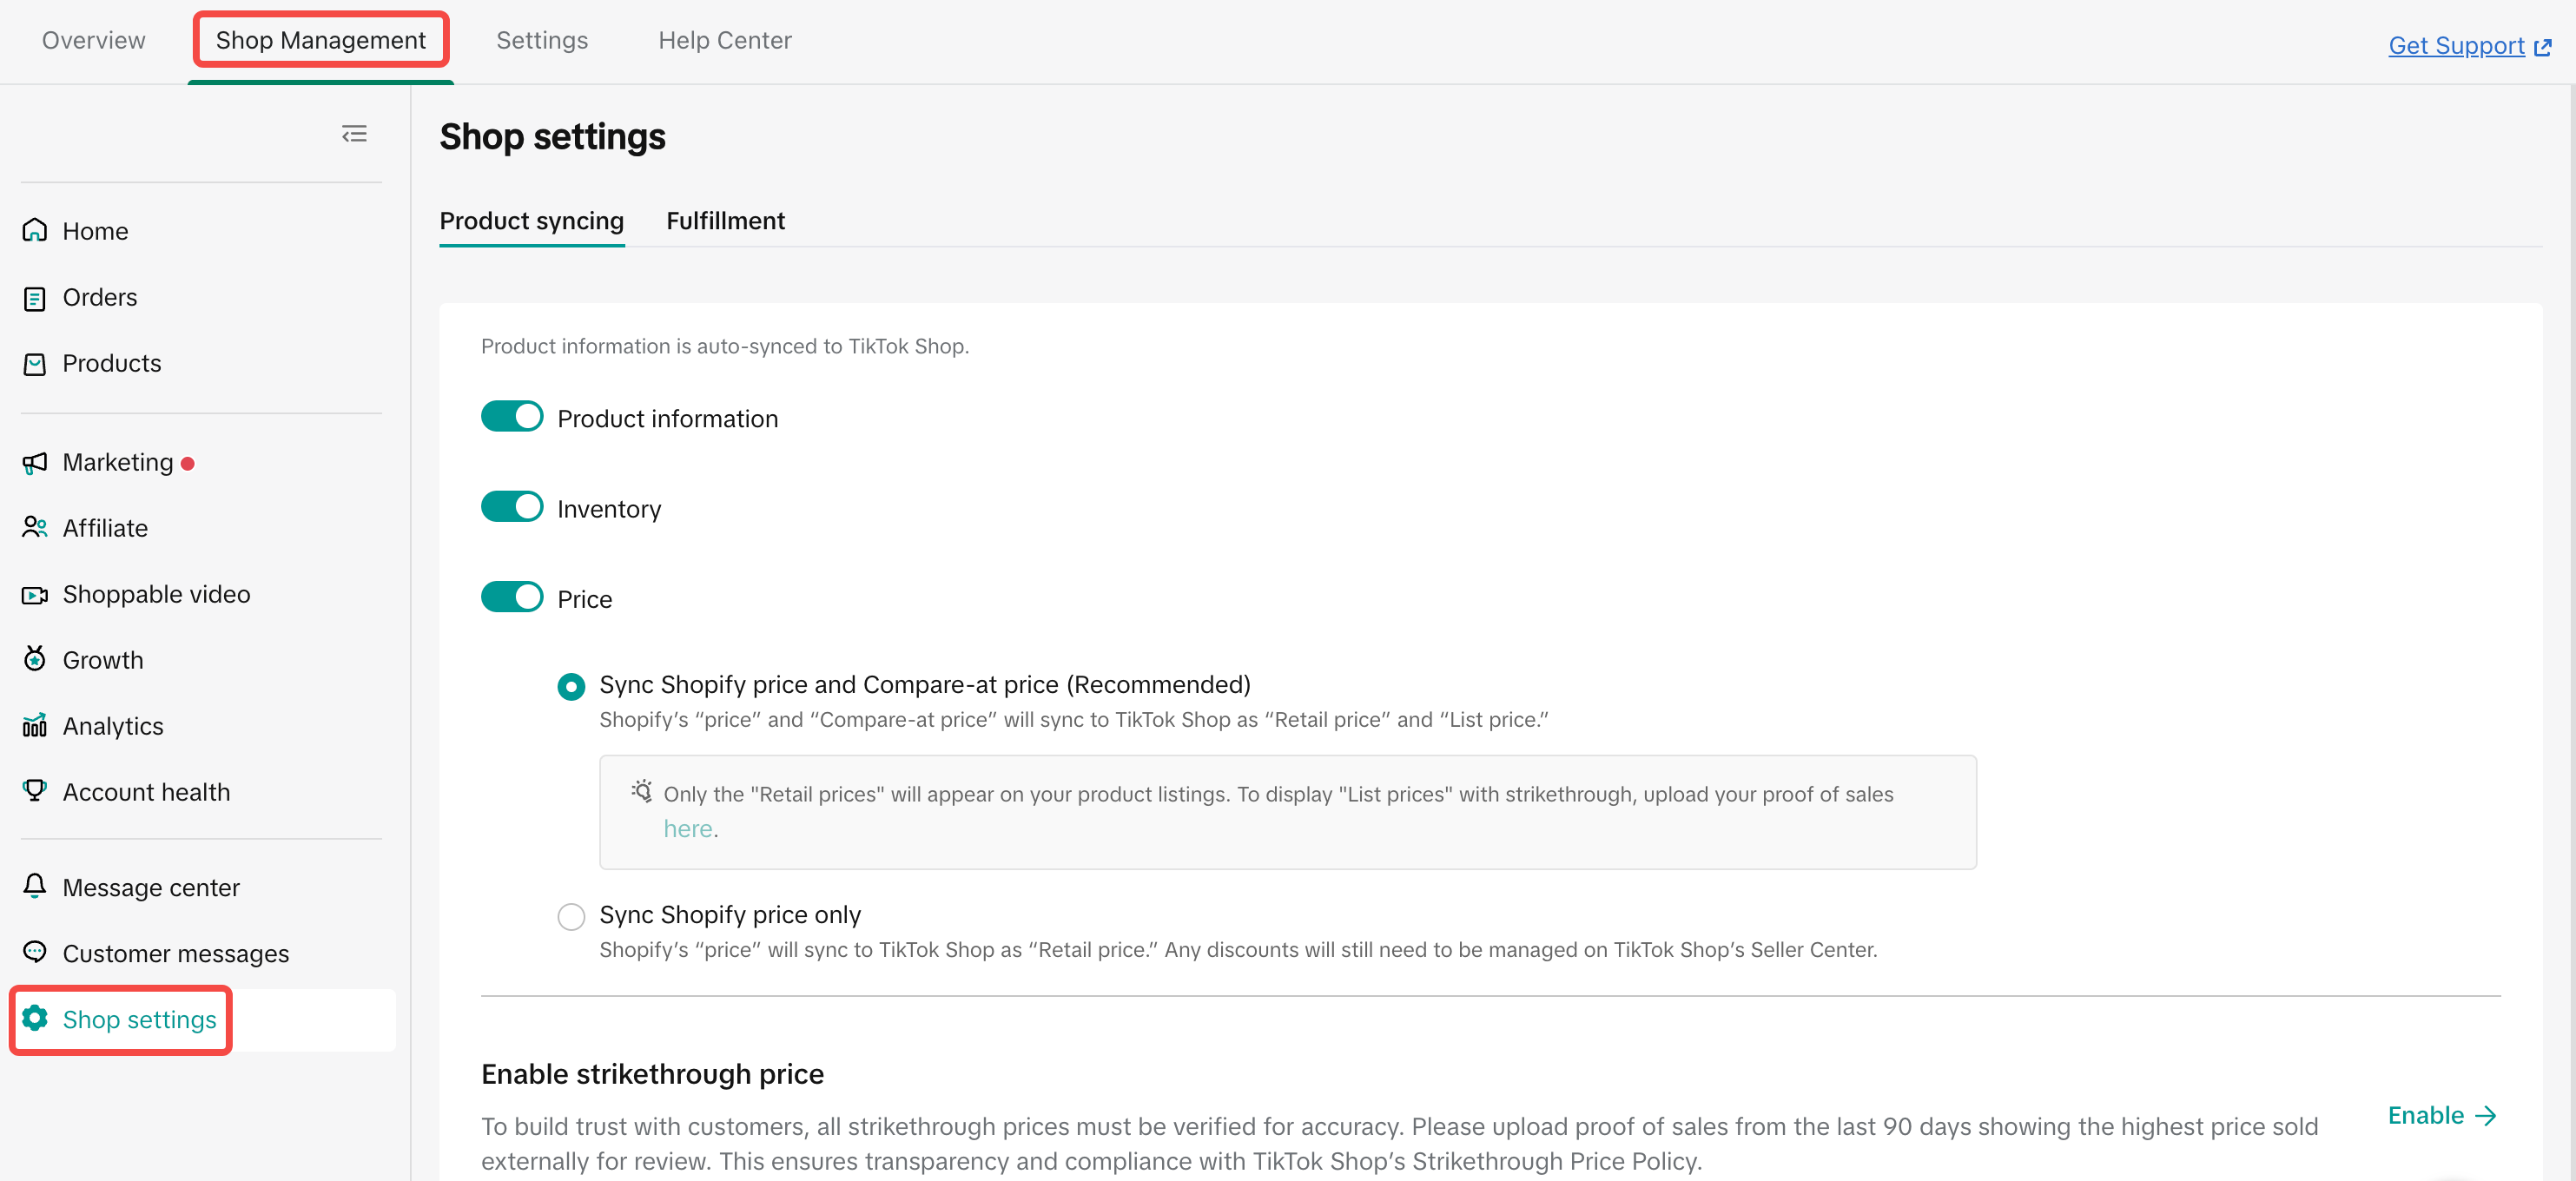Switch to the Fulfillment tab
Image resolution: width=2576 pixels, height=1181 pixels.
click(725, 221)
